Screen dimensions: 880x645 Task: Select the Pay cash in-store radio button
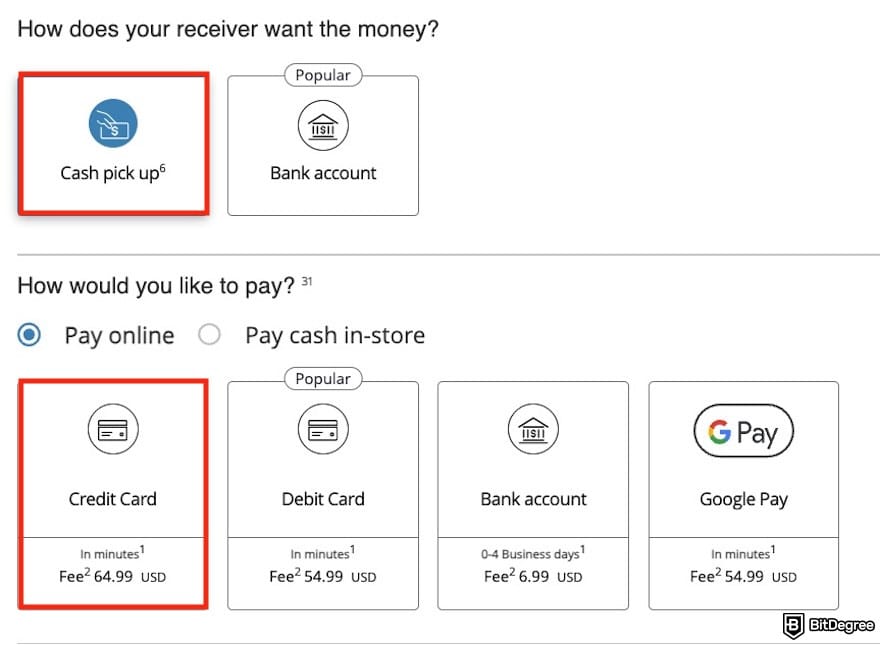click(x=209, y=336)
